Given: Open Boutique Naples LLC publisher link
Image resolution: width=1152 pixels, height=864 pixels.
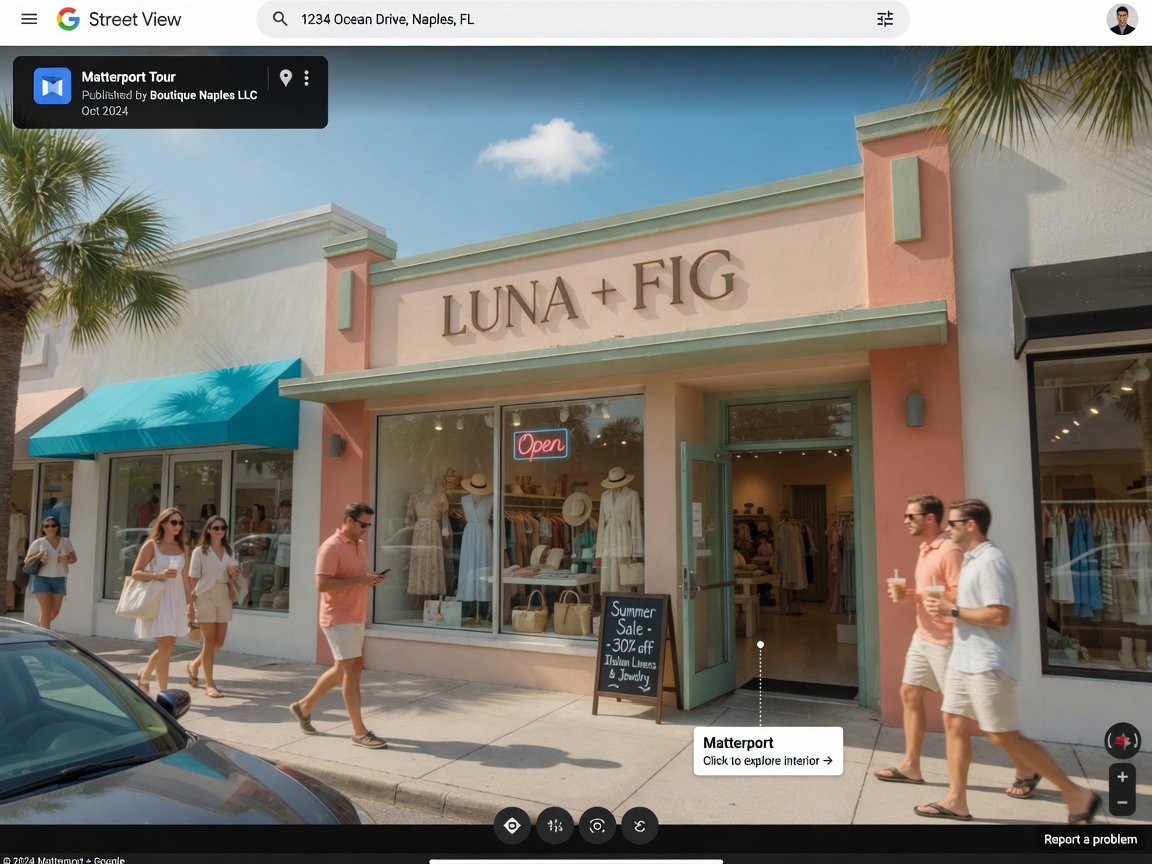Looking at the screenshot, I should click(x=204, y=95).
